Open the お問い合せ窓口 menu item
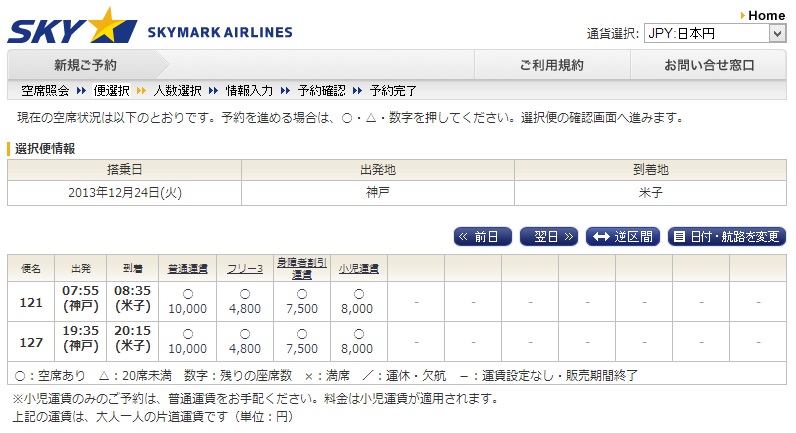Viewport: 796px width, 433px height. (x=709, y=65)
